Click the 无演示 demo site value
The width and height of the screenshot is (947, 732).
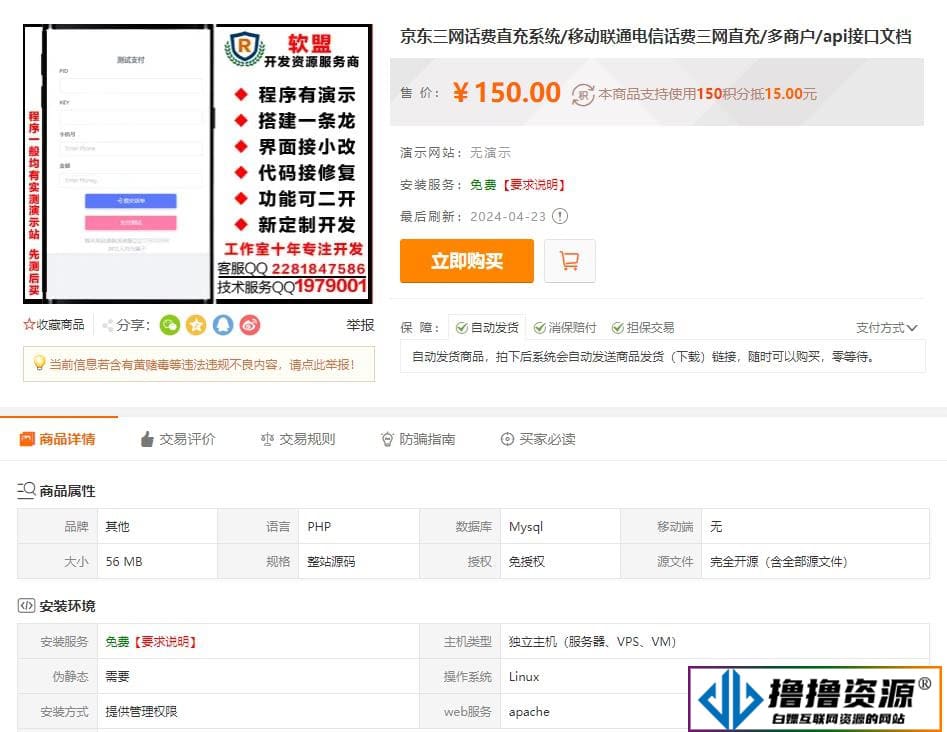point(490,153)
